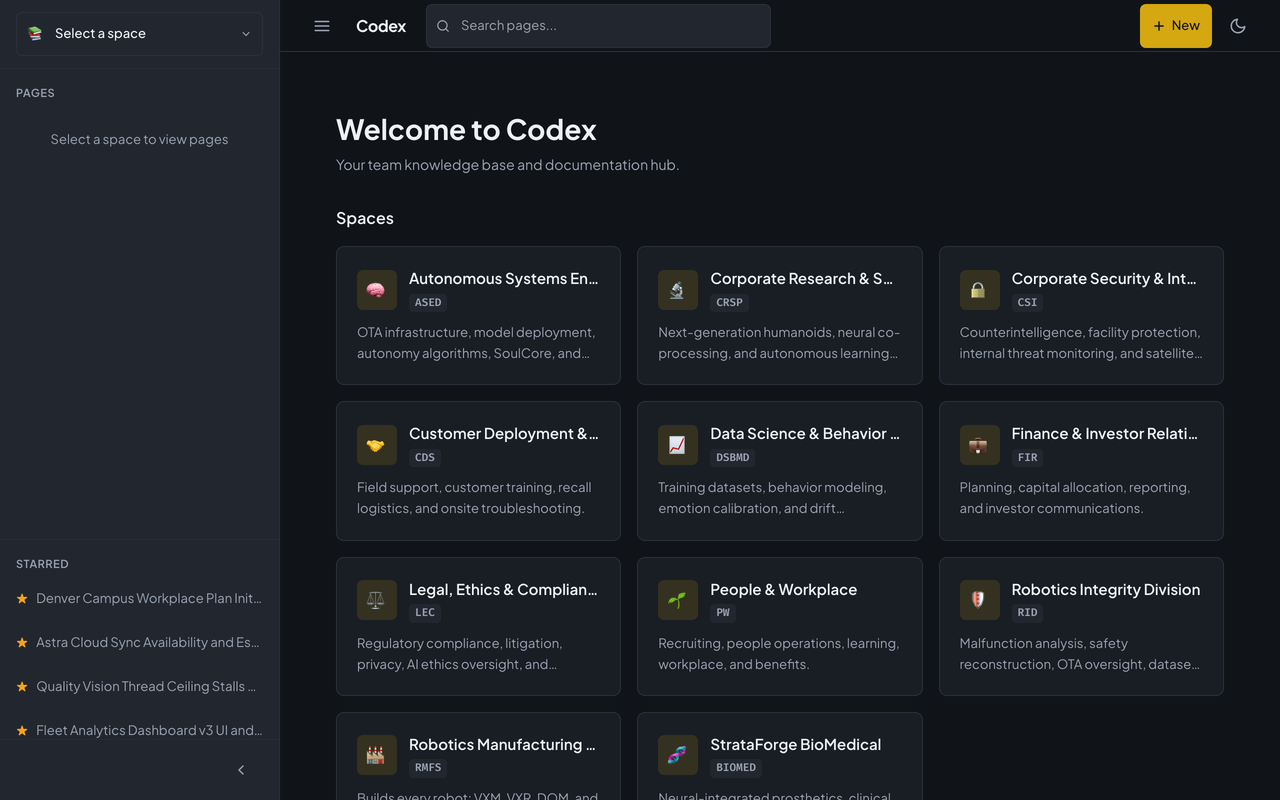Click the microscope icon on Corporate Research card
This screenshot has height=800, width=1280.
(677, 290)
